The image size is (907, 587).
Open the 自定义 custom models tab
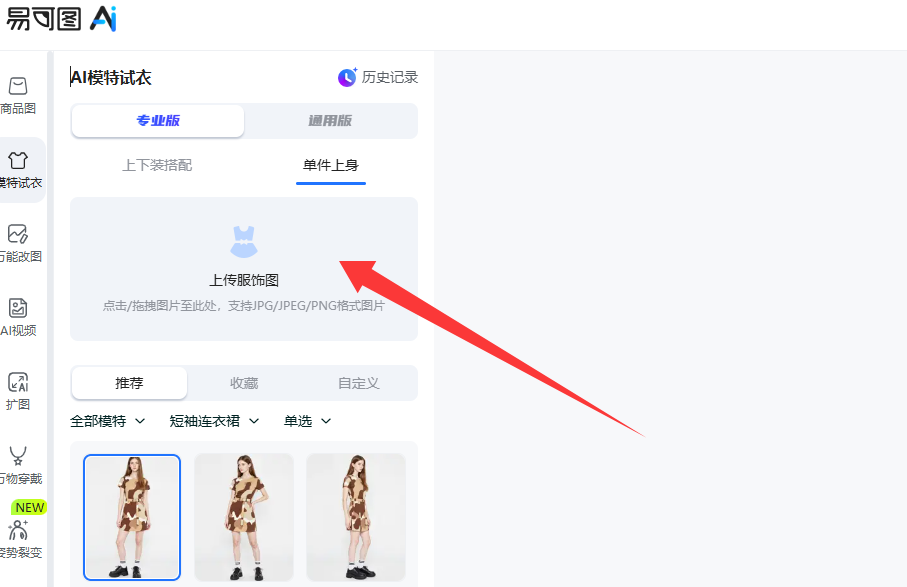click(x=358, y=383)
